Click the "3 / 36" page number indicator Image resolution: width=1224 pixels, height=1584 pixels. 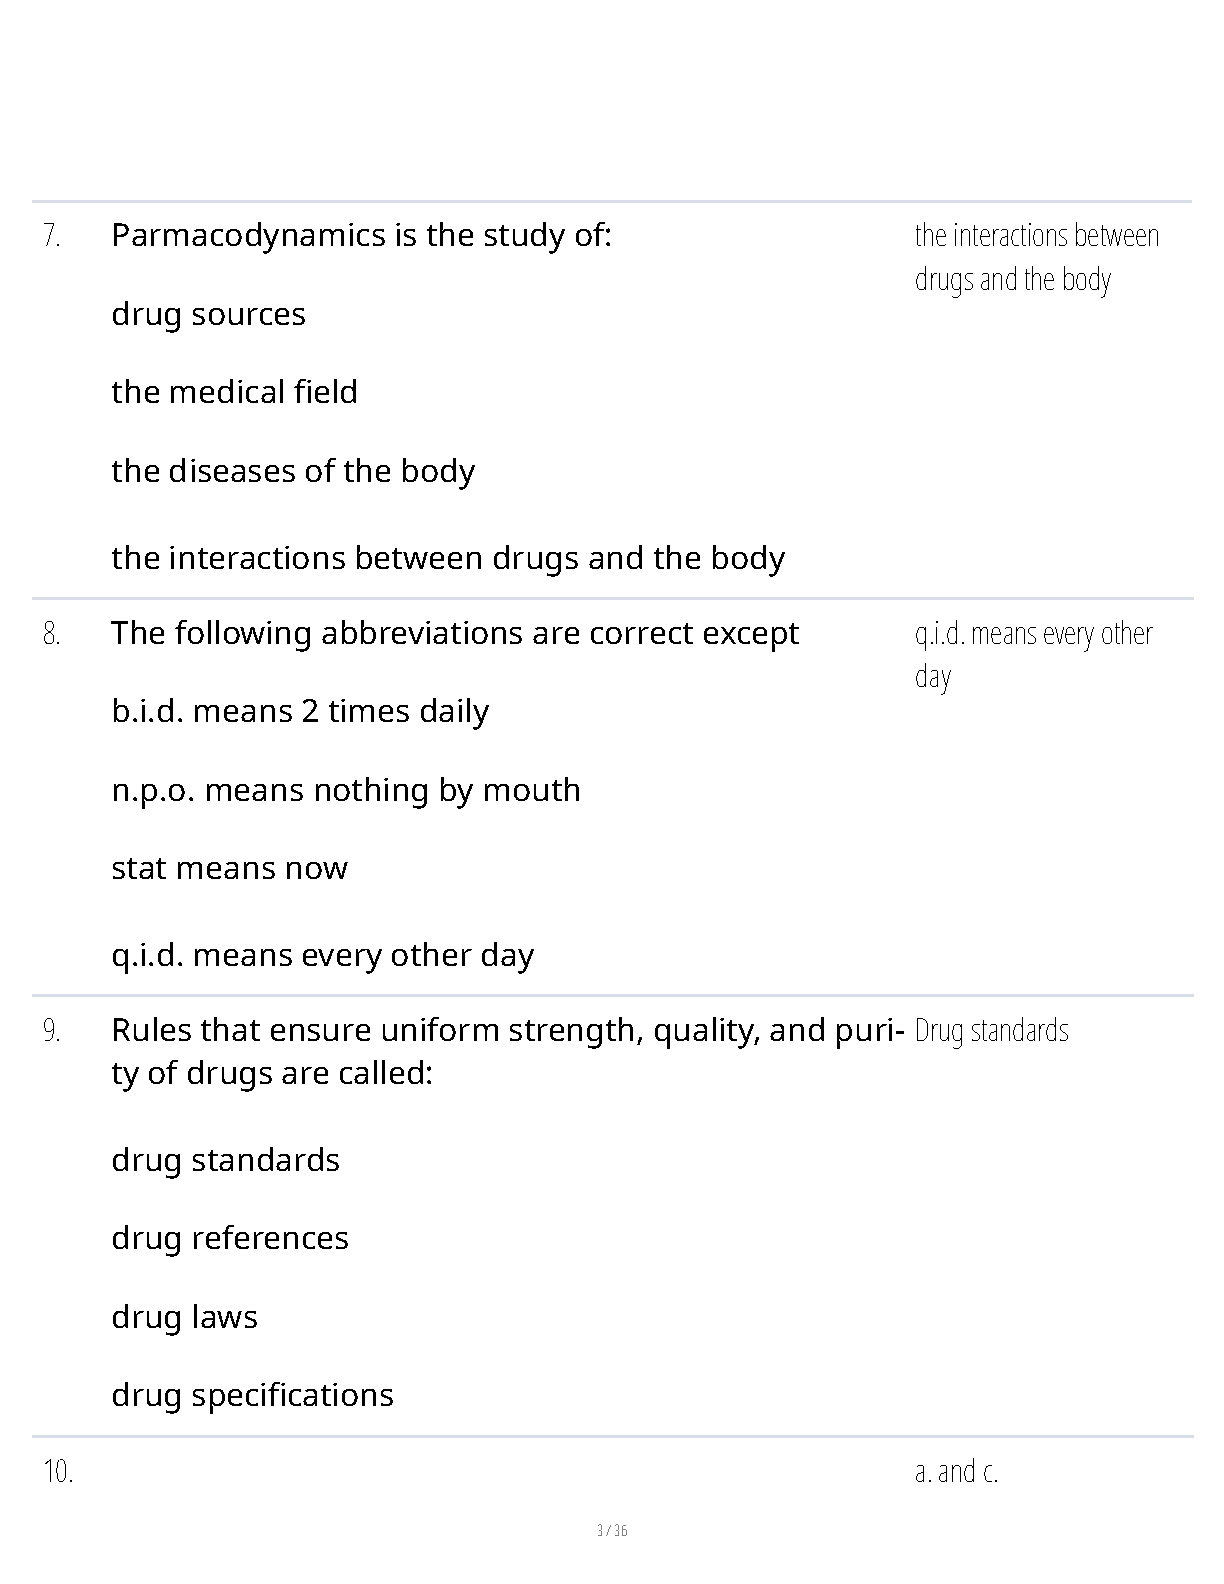tap(612, 1530)
